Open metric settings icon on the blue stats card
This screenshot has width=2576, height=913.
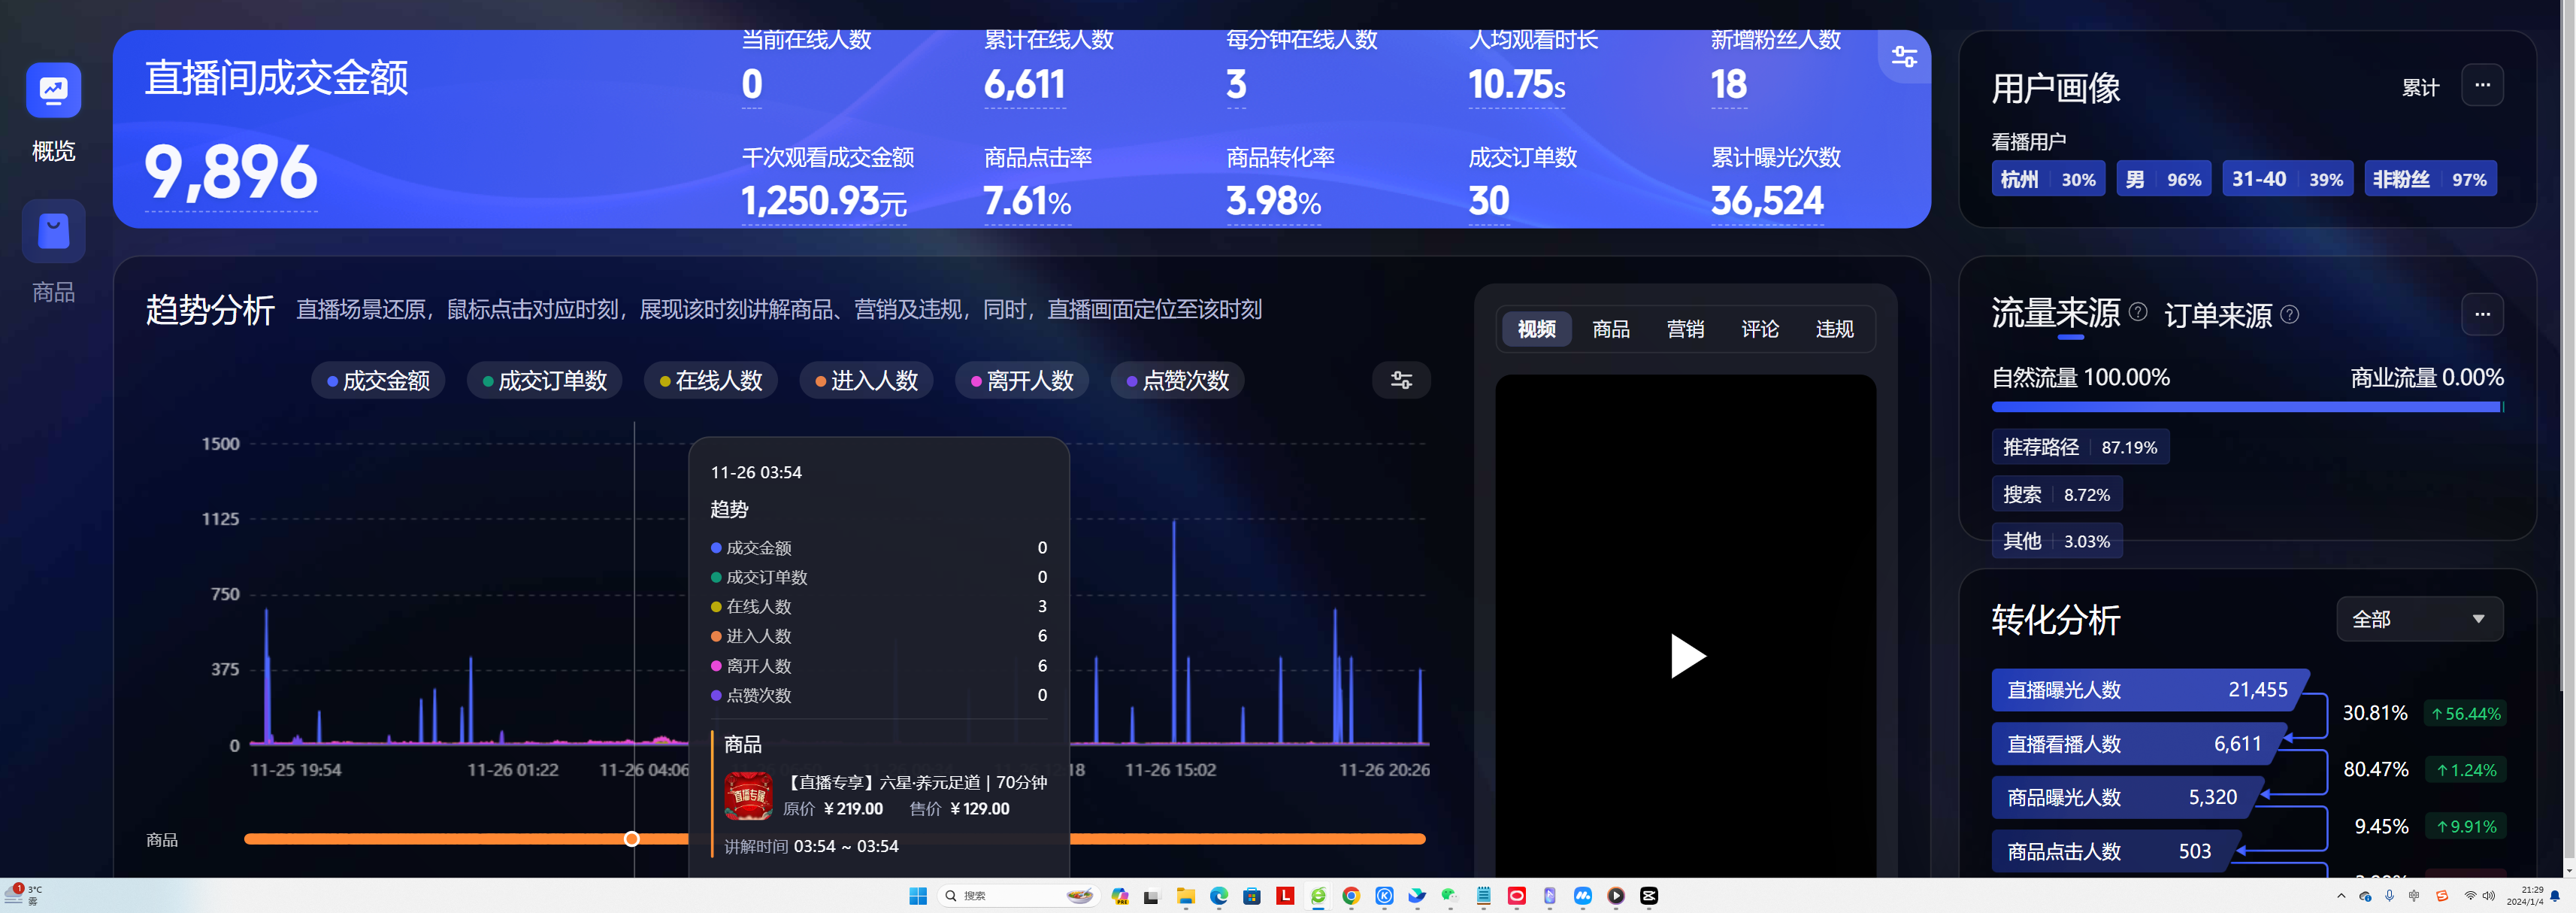click(1903, 57)
